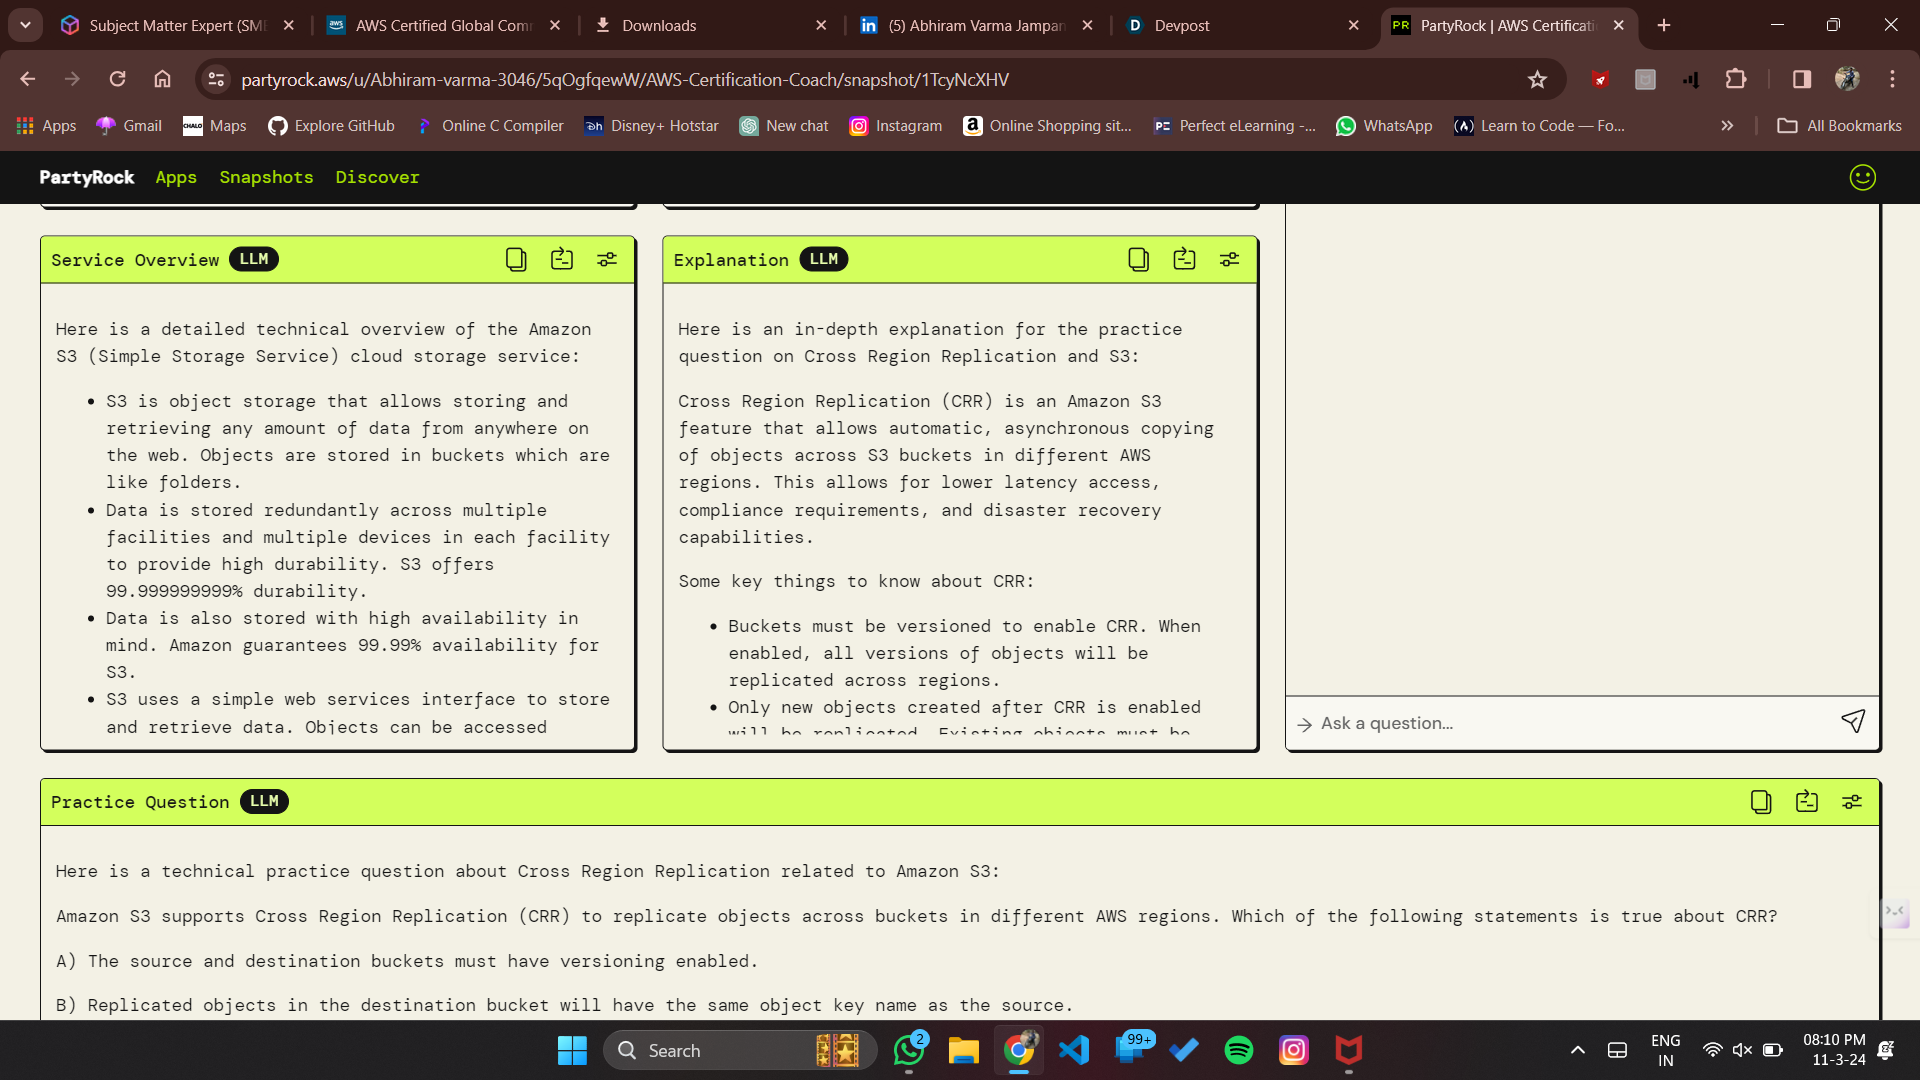1920x1080 pixels.
Task: Expand hidden system tray icons chevron
Action: click(1578, 1050)
